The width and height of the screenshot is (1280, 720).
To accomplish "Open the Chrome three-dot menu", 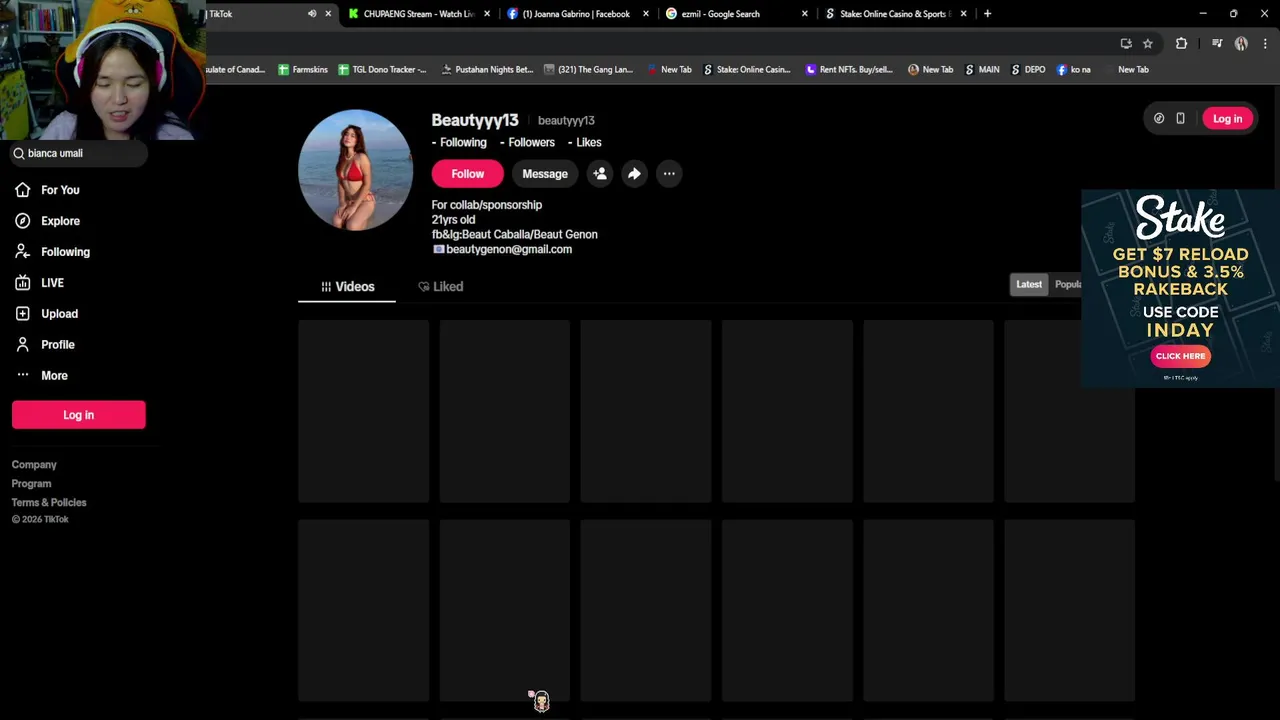I will pos(1265,44).
